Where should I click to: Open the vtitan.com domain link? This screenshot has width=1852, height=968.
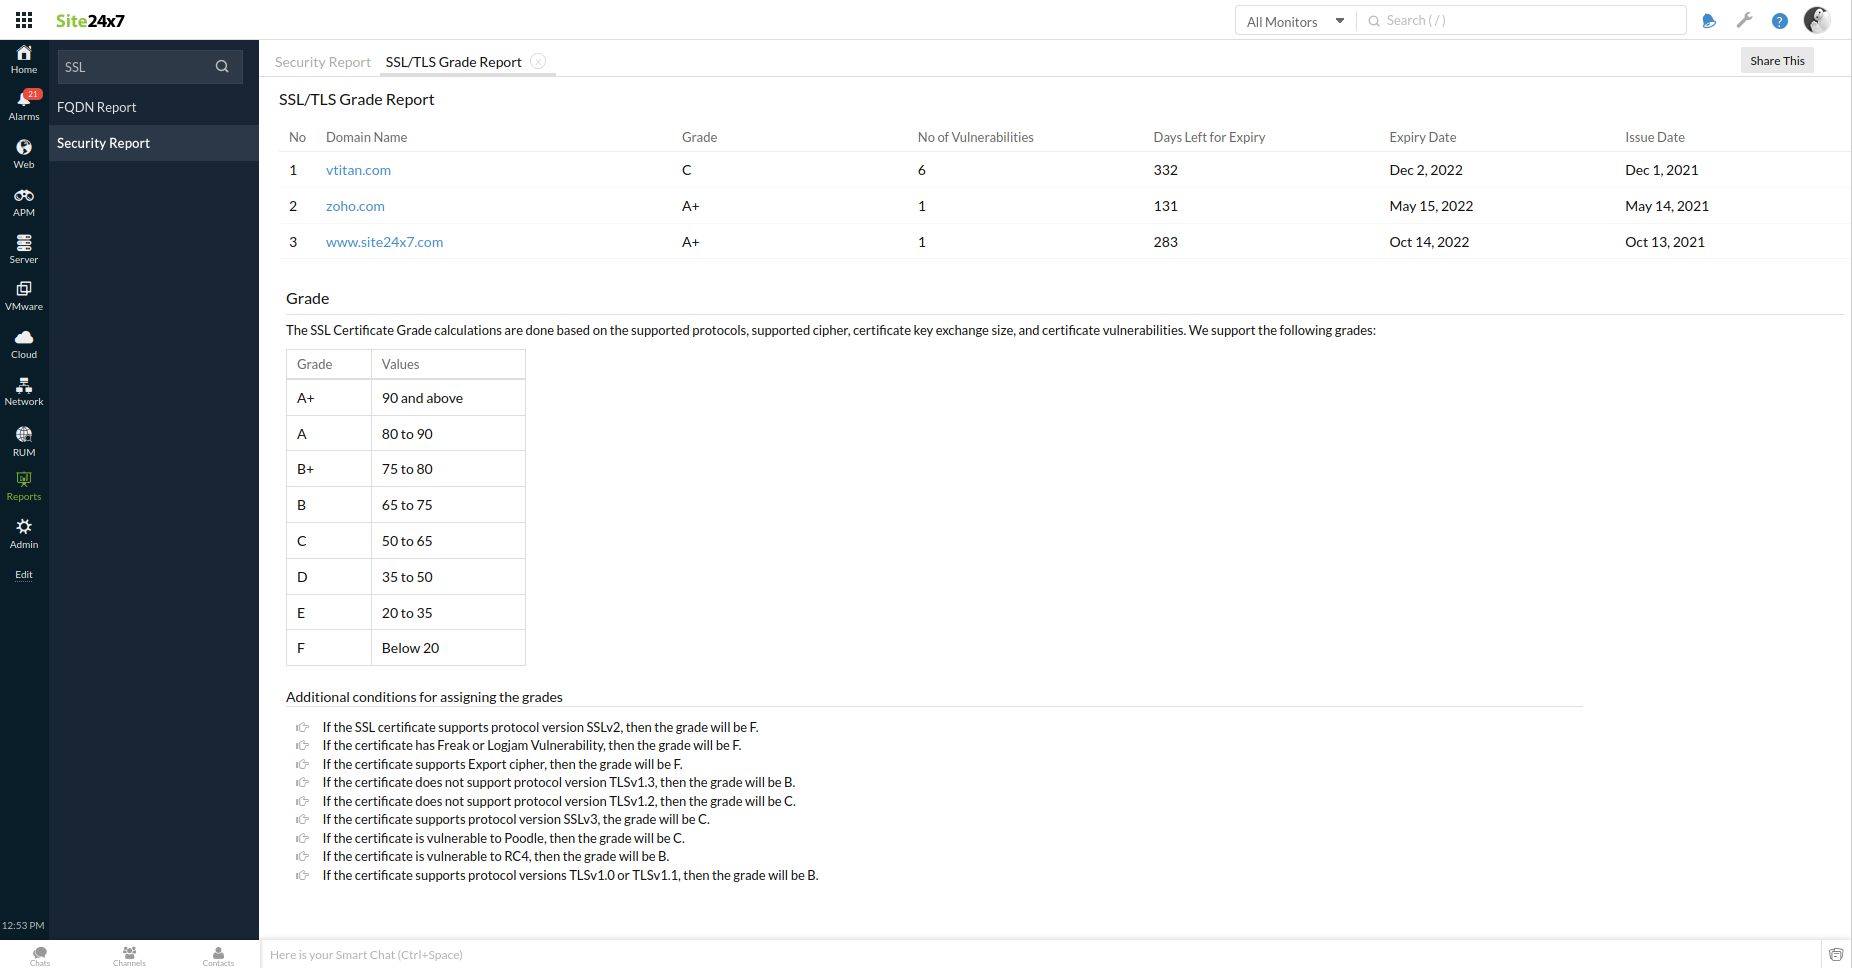click(358, 170)
